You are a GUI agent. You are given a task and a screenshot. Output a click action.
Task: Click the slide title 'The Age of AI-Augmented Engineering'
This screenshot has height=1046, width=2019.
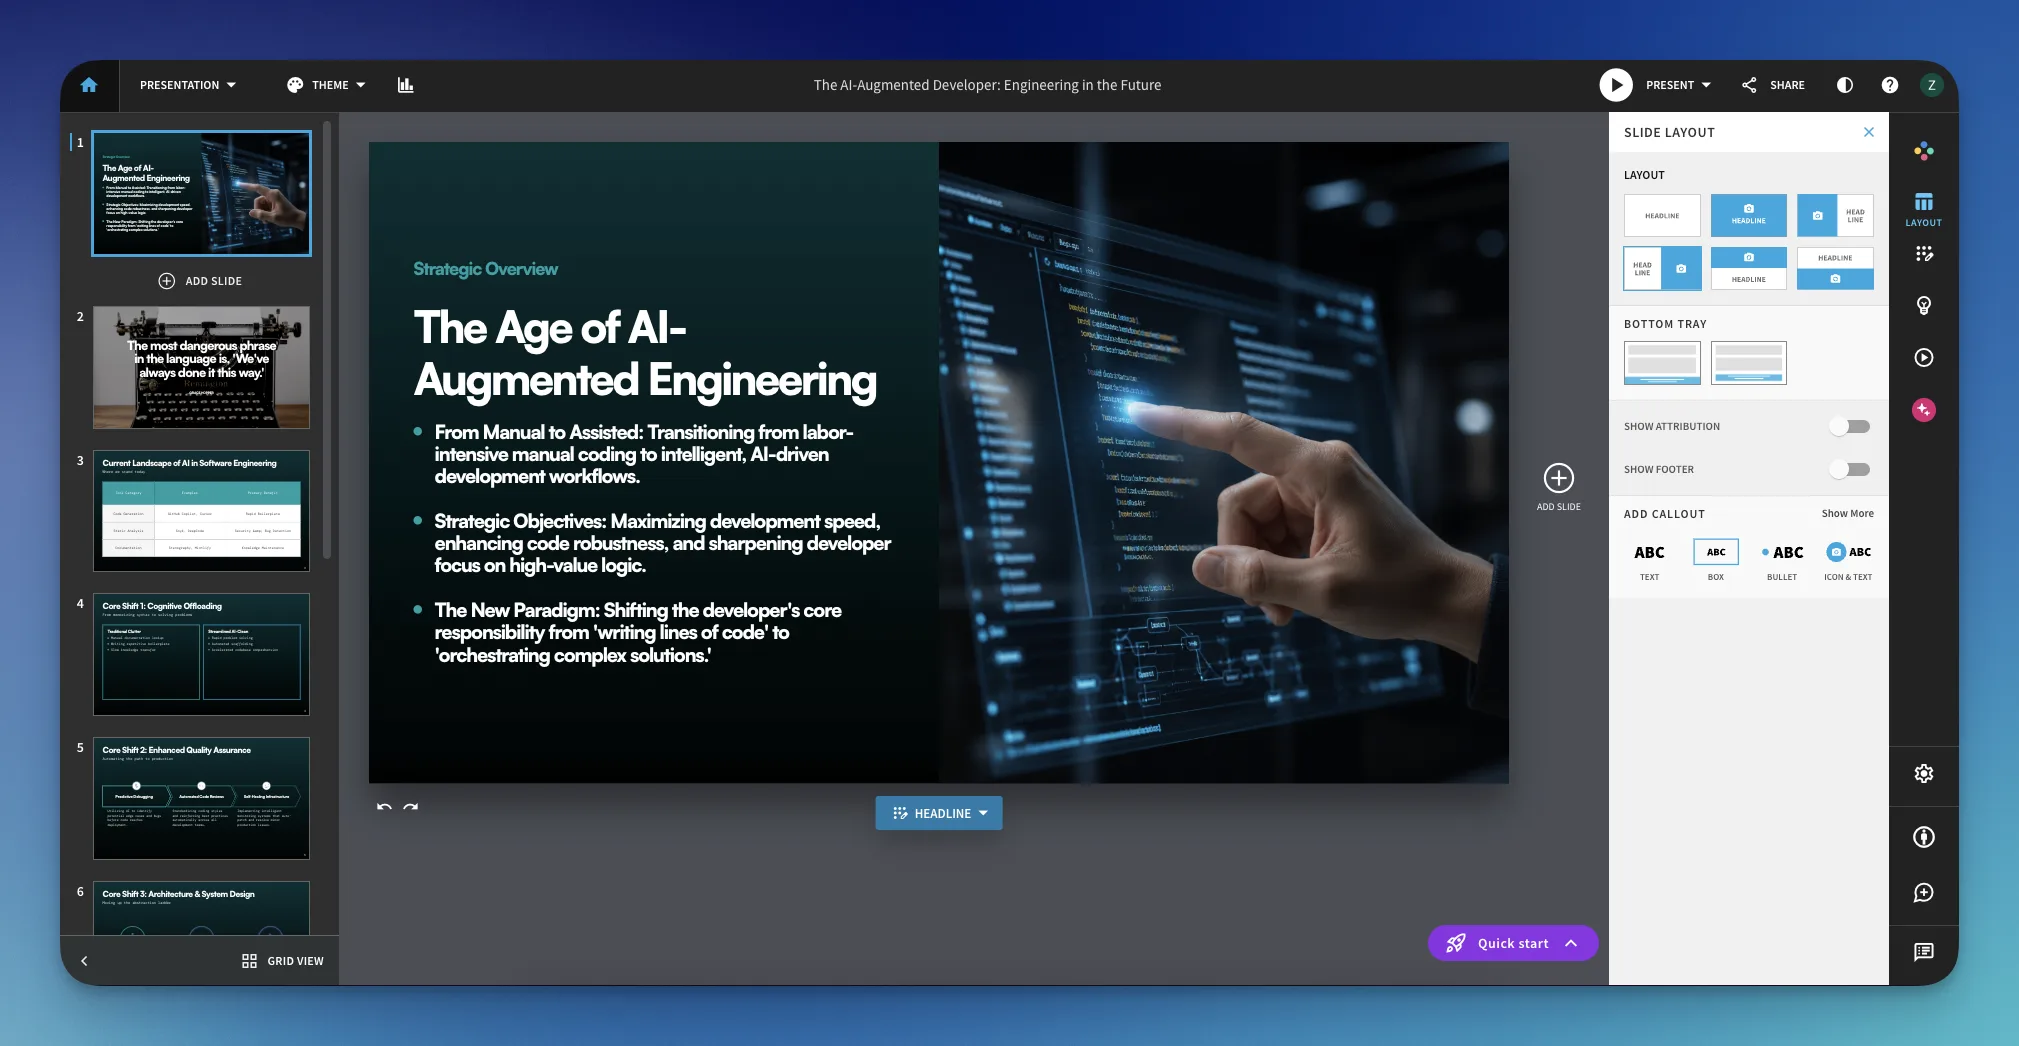tap(645, 354)
